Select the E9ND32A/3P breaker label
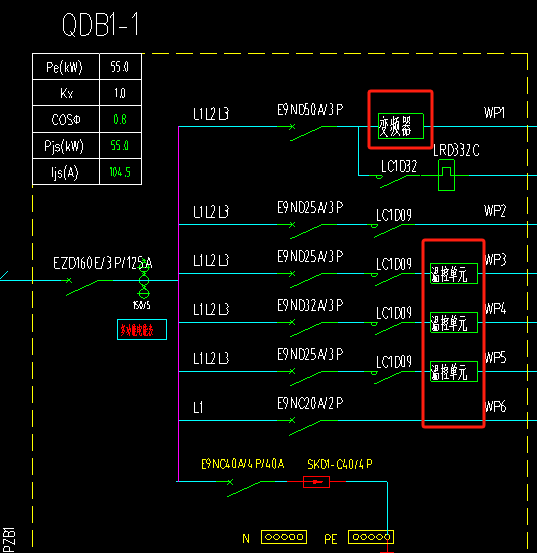 coord(310,305)
